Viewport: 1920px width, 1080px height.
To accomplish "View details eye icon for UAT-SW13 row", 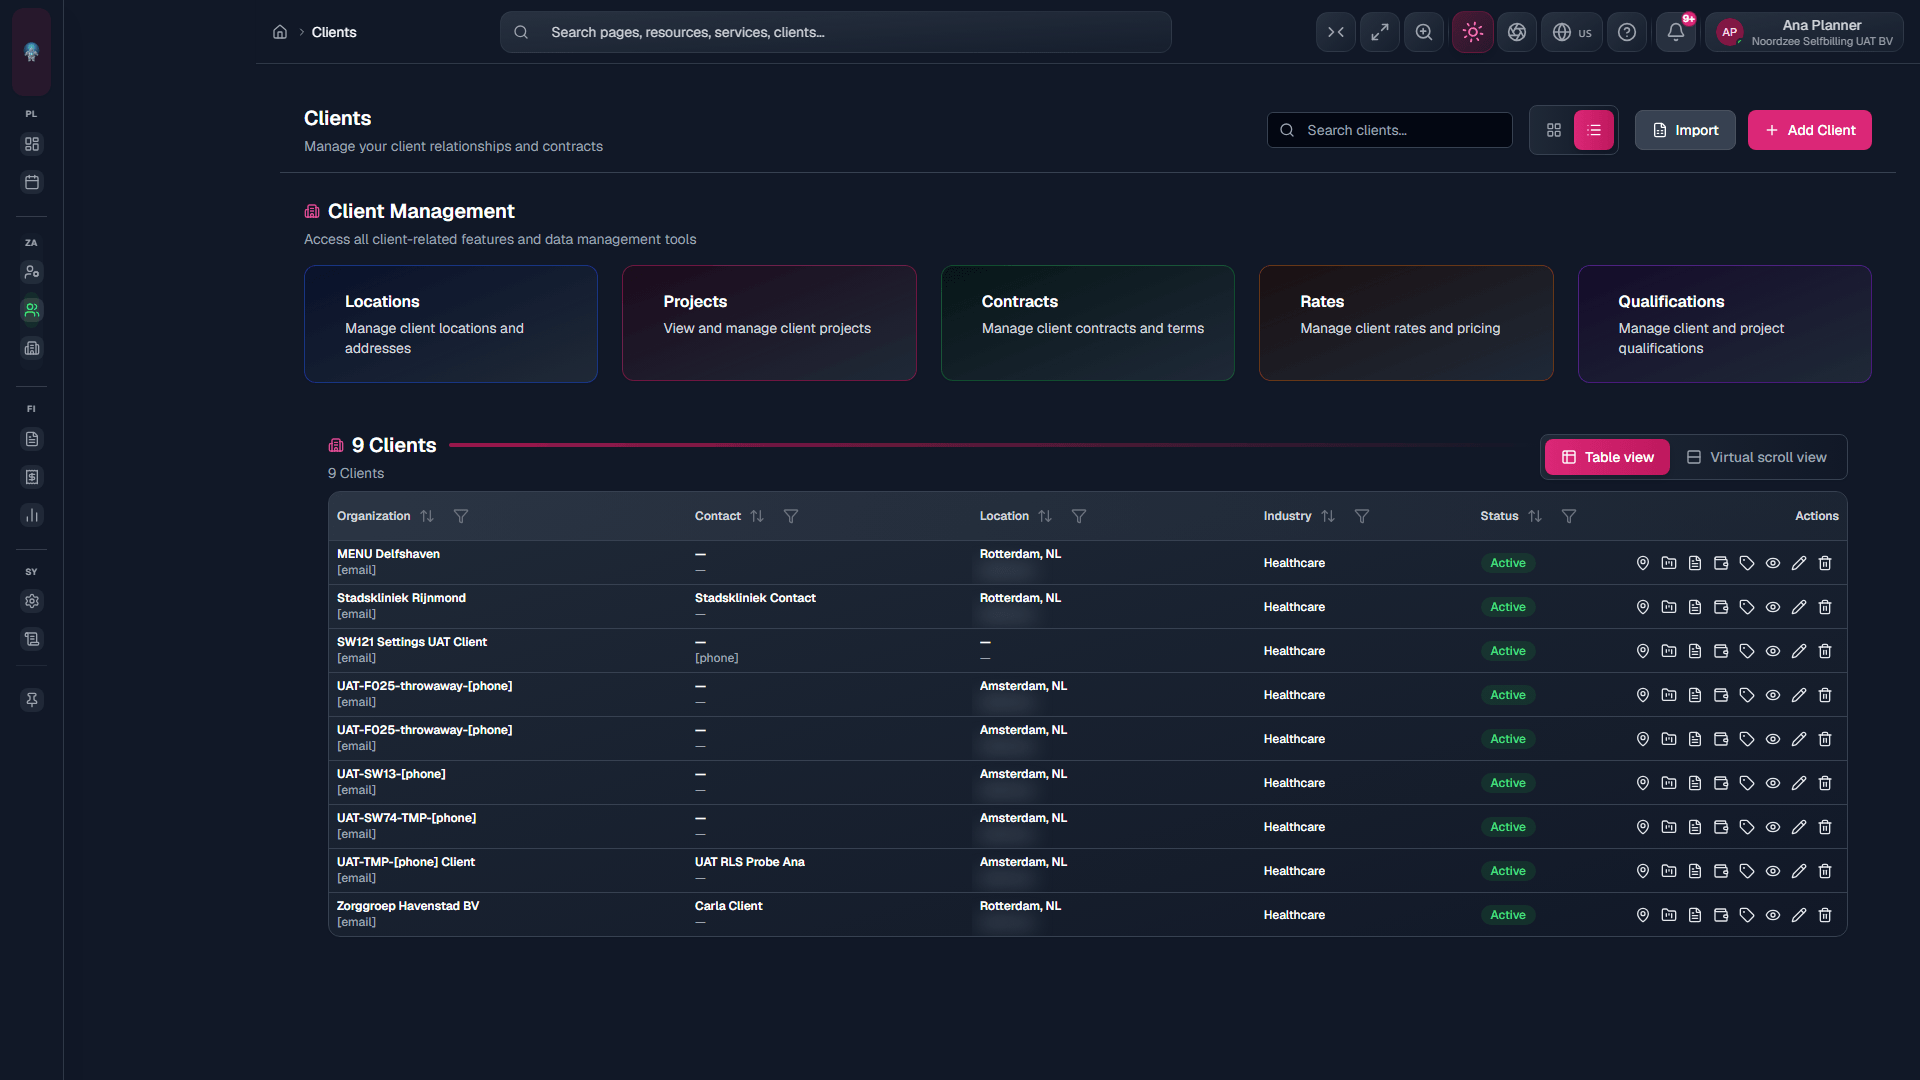I will point(1772,783).
